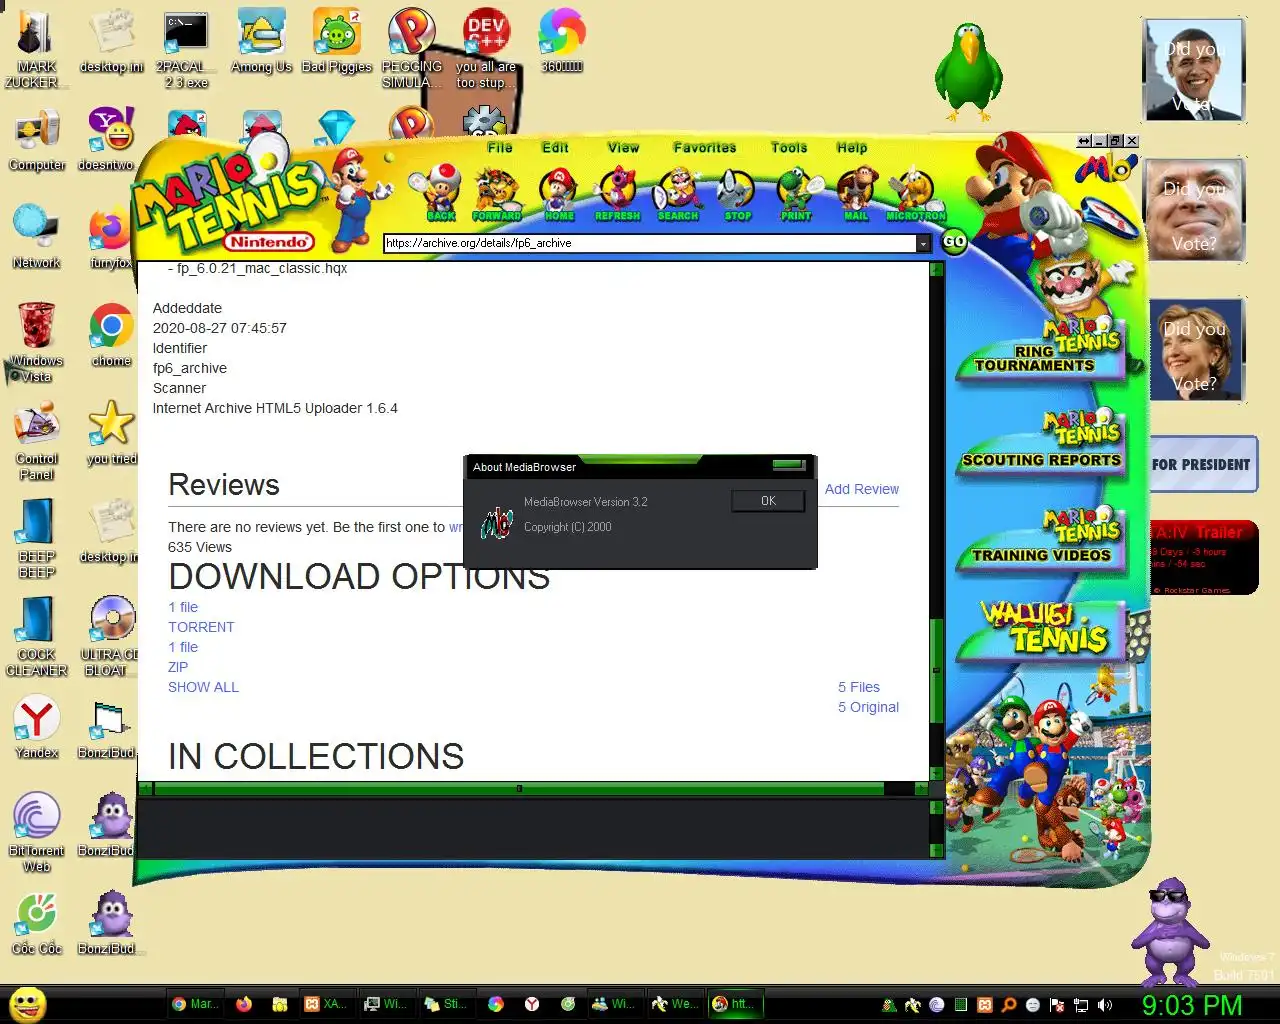
Task: Open the Yandex desktop icon
Action: (x=37, y=727)
